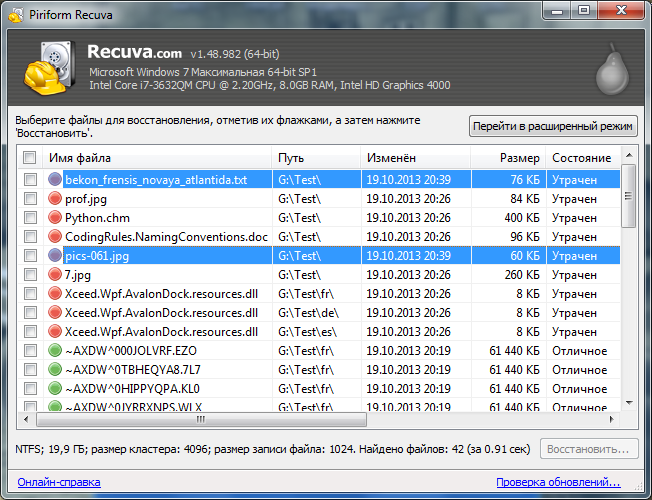Click the green status dot for ~AXDW^000JOLVRF.EZO
This screenshot has width=652, height=500.
coord(55,350)
